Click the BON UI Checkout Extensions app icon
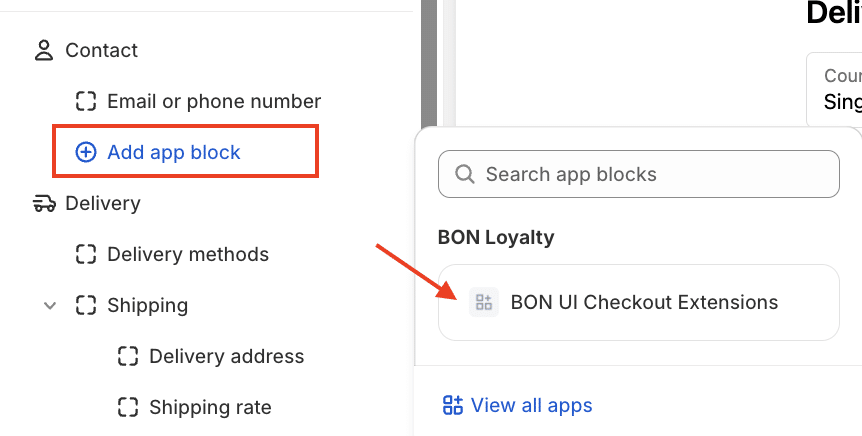The image size is (862, 436). 484,302
